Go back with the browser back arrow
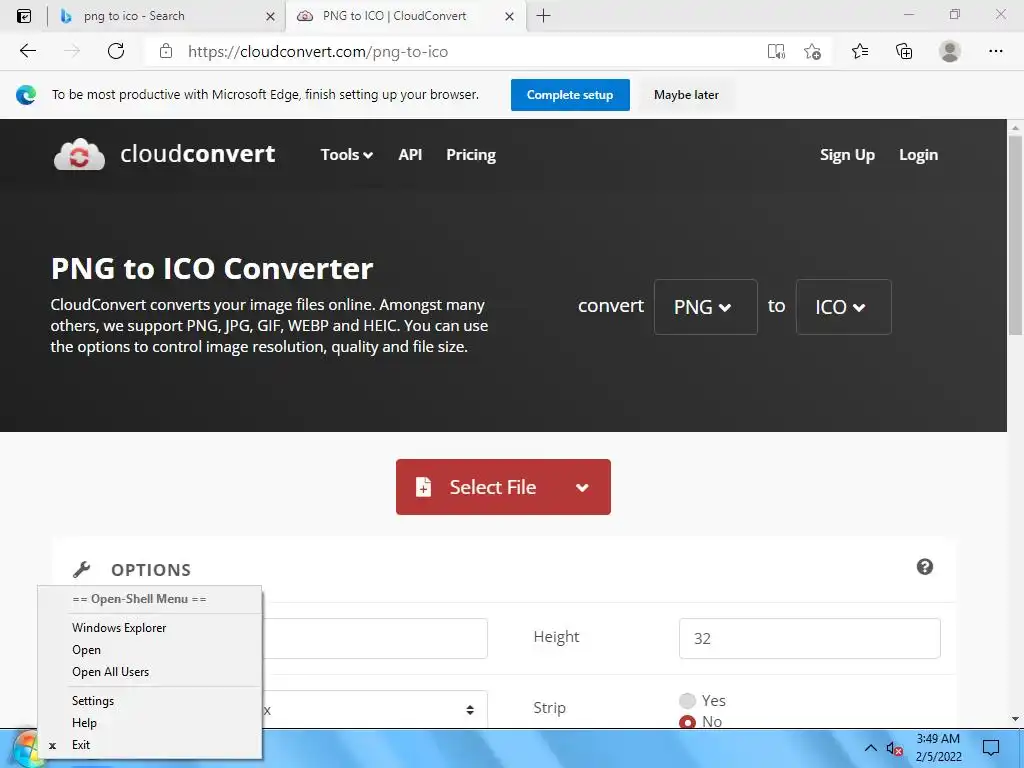 tap(27, 51)
